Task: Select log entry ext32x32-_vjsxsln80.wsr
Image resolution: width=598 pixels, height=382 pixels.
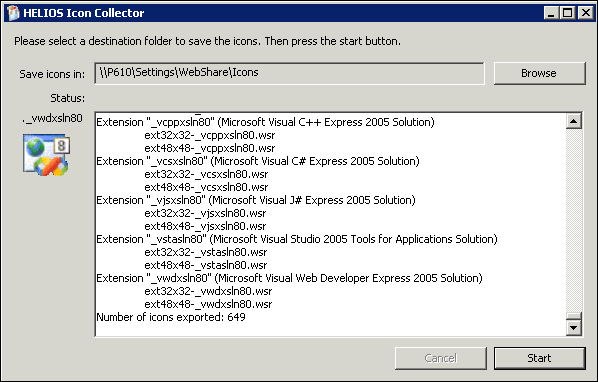Action: (x=205, y=213)
